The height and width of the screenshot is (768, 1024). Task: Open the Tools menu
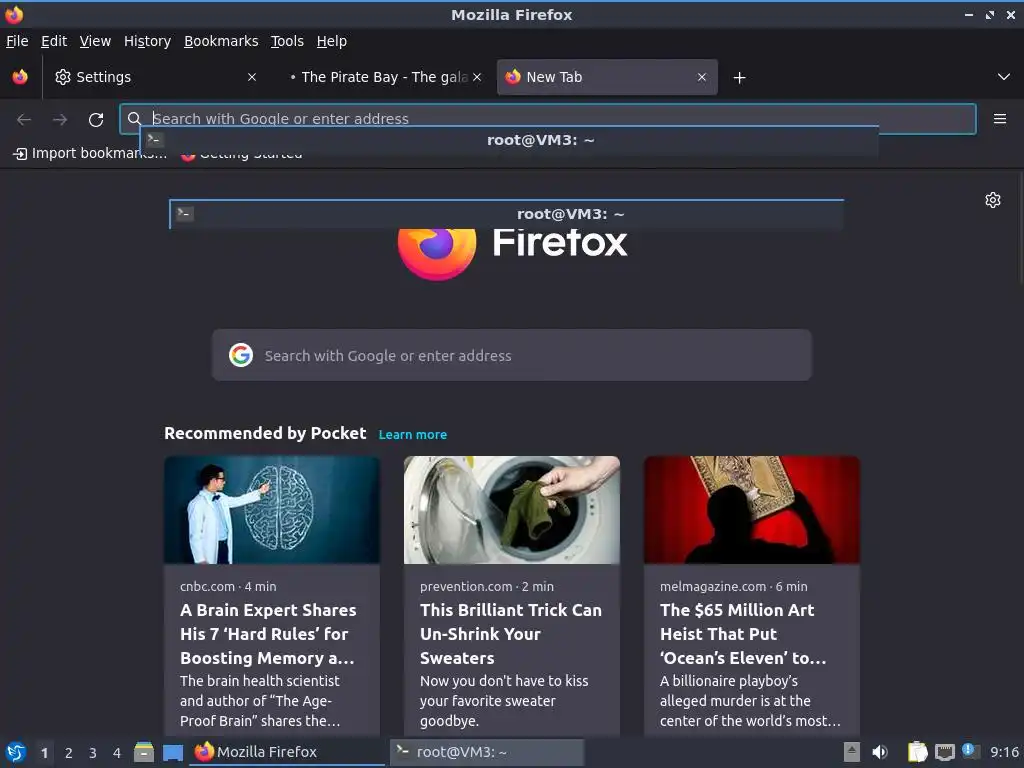287,41
